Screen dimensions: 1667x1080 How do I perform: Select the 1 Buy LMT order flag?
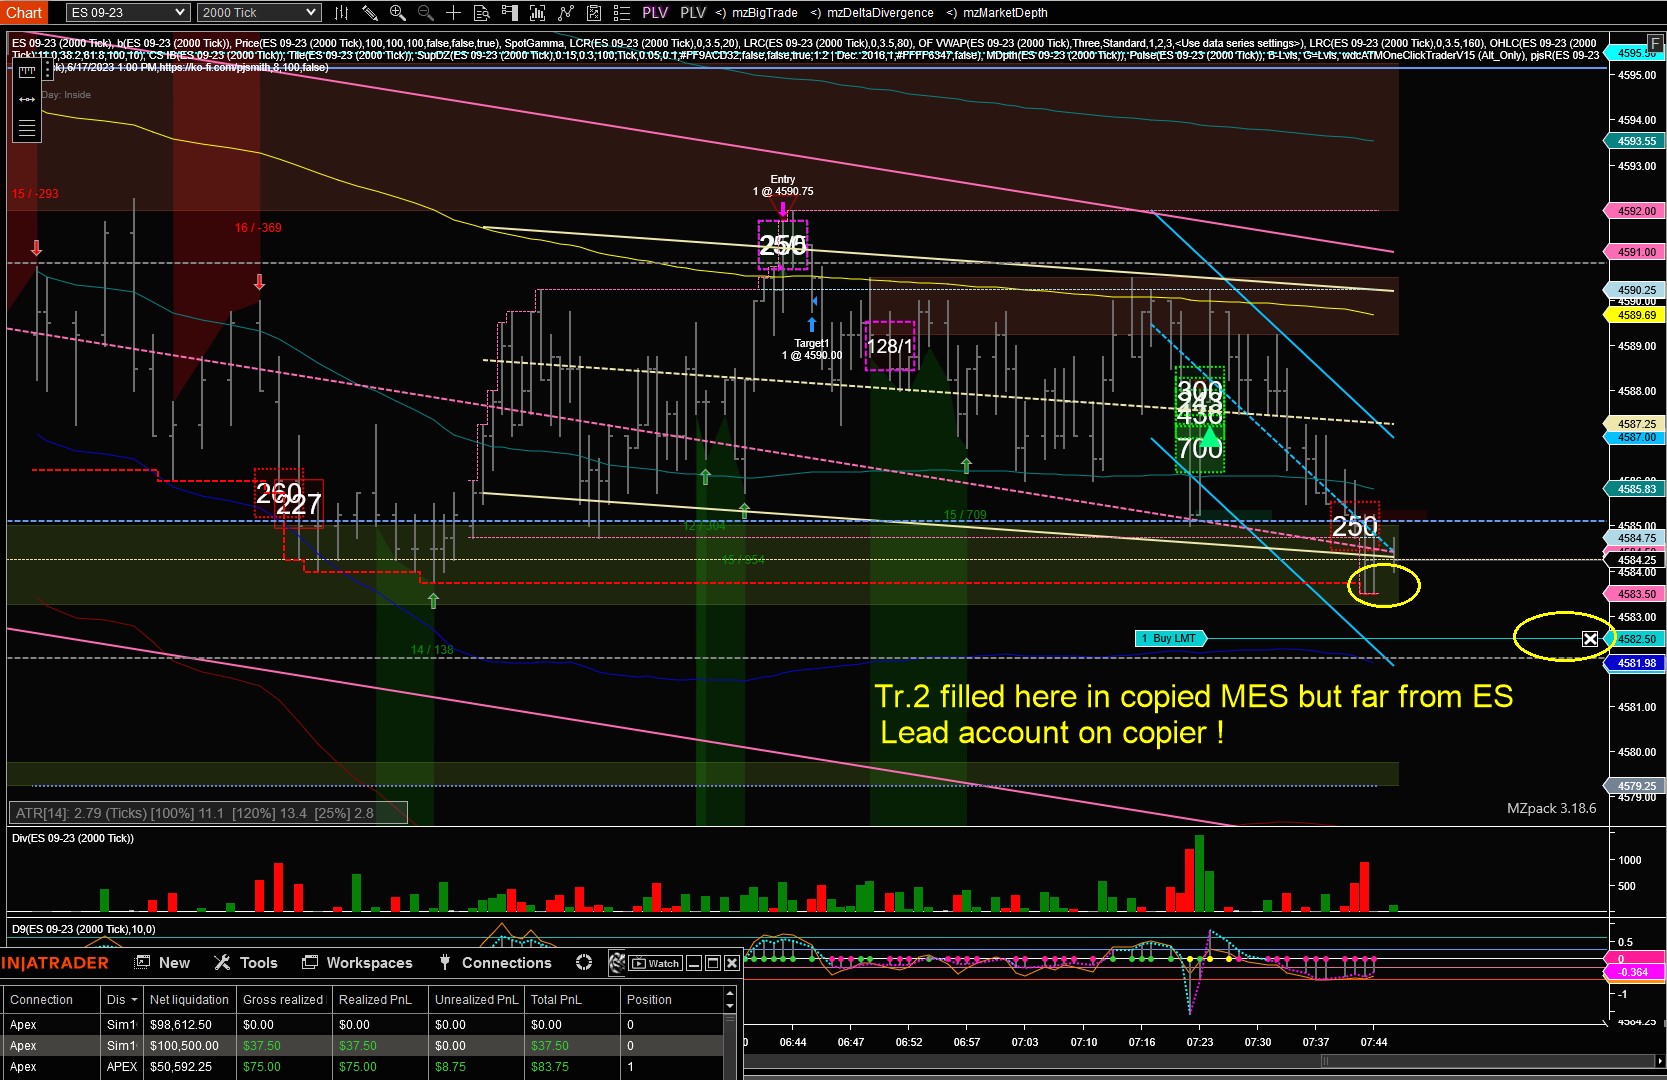(1172, 639)
